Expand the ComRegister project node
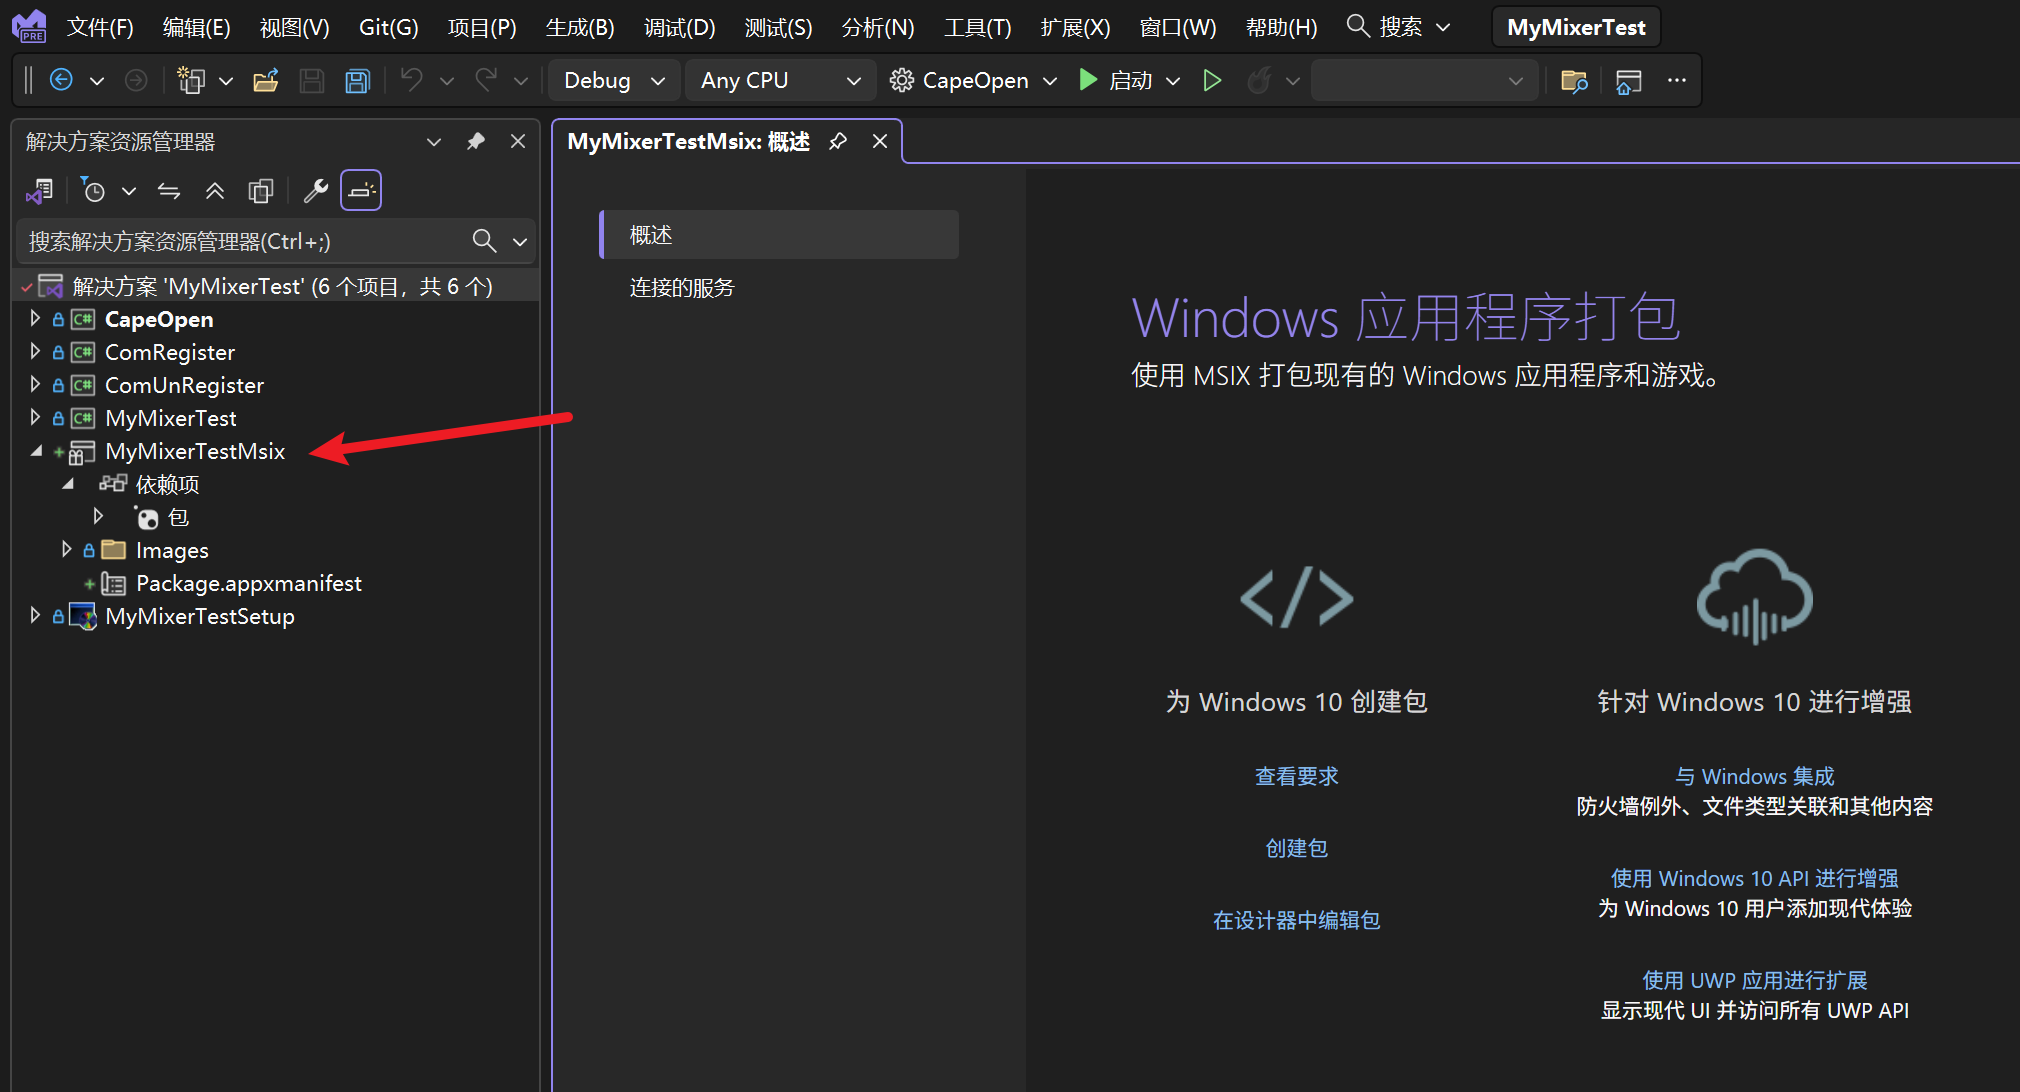 (35, 351)
